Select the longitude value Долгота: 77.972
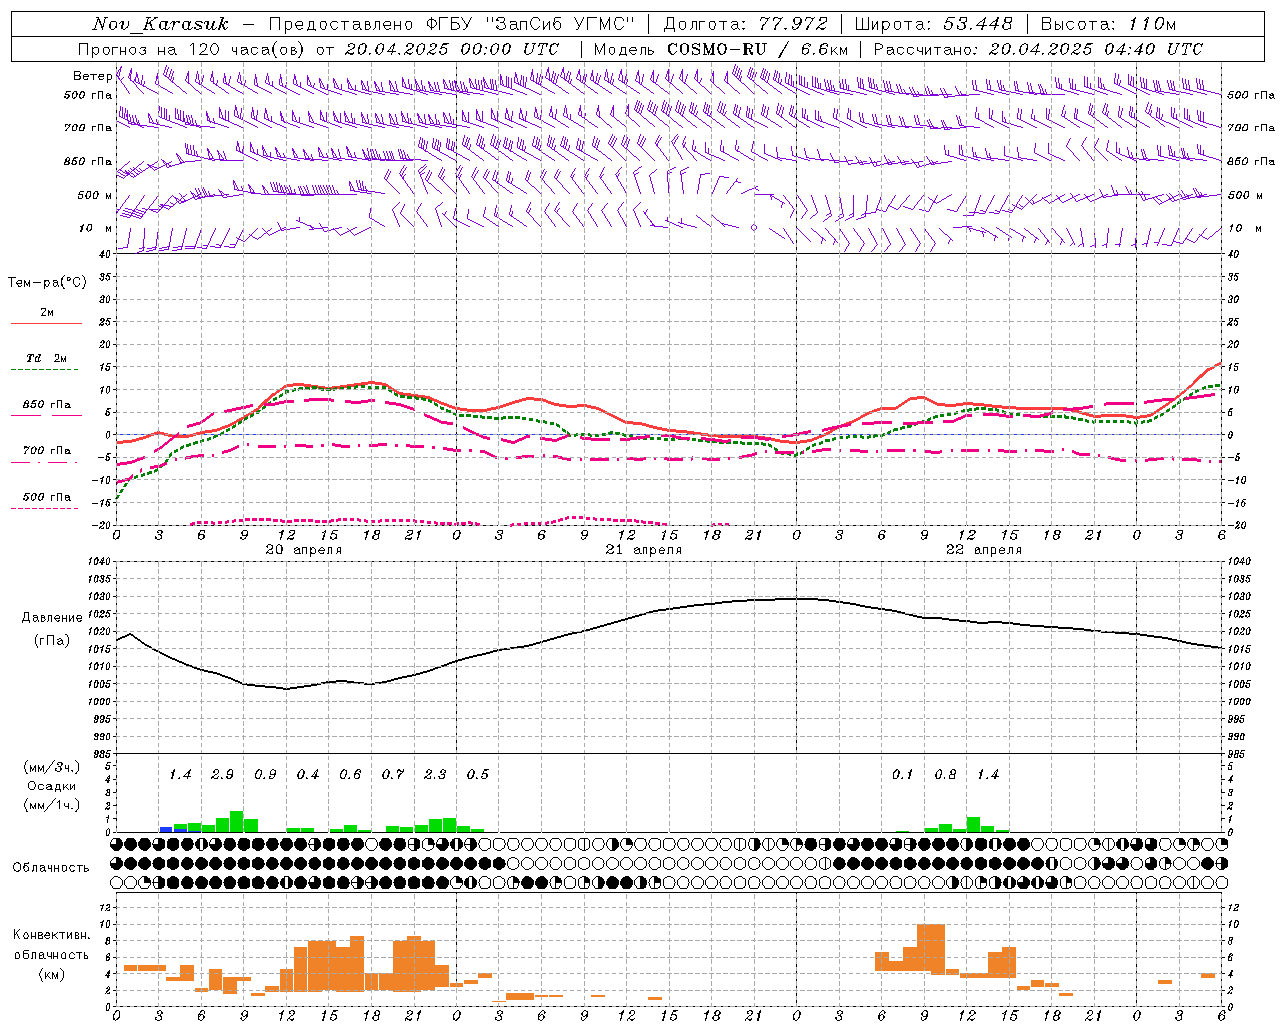This screenshot has width=1280, height=1024. [x=745, y=24]
